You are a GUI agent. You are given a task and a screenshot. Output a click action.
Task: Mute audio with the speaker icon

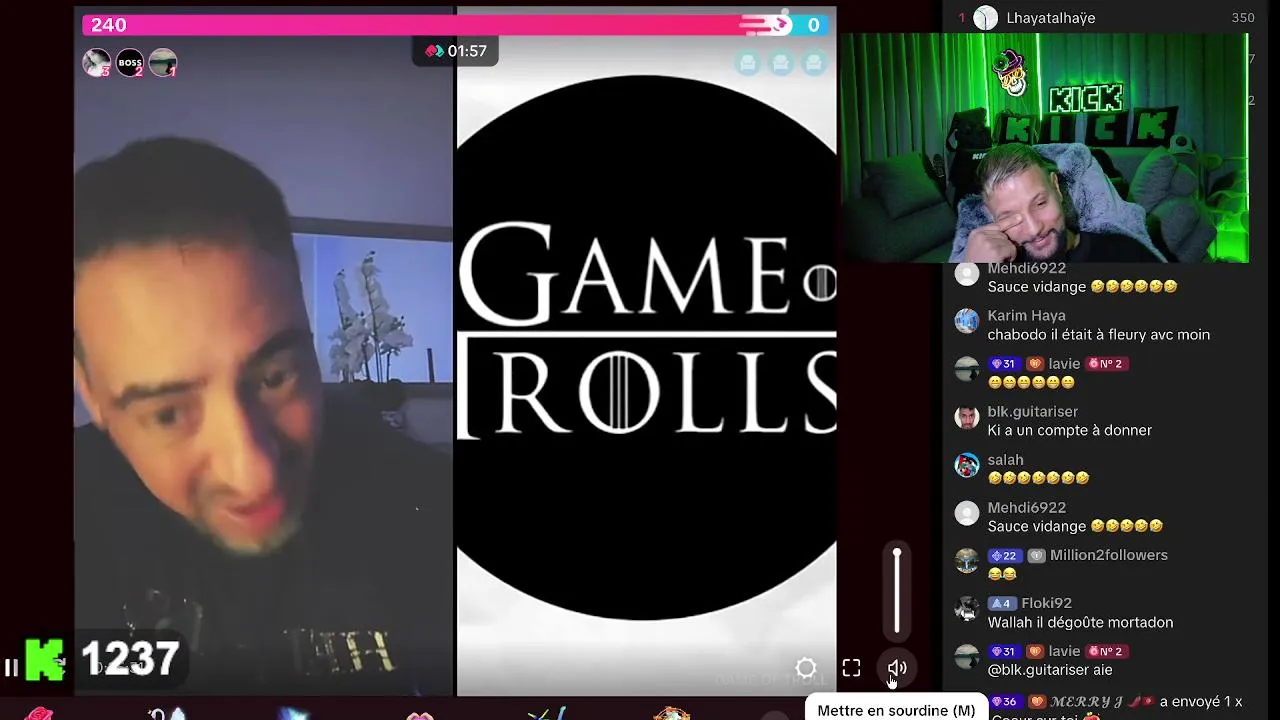click(x=897, y=668)
